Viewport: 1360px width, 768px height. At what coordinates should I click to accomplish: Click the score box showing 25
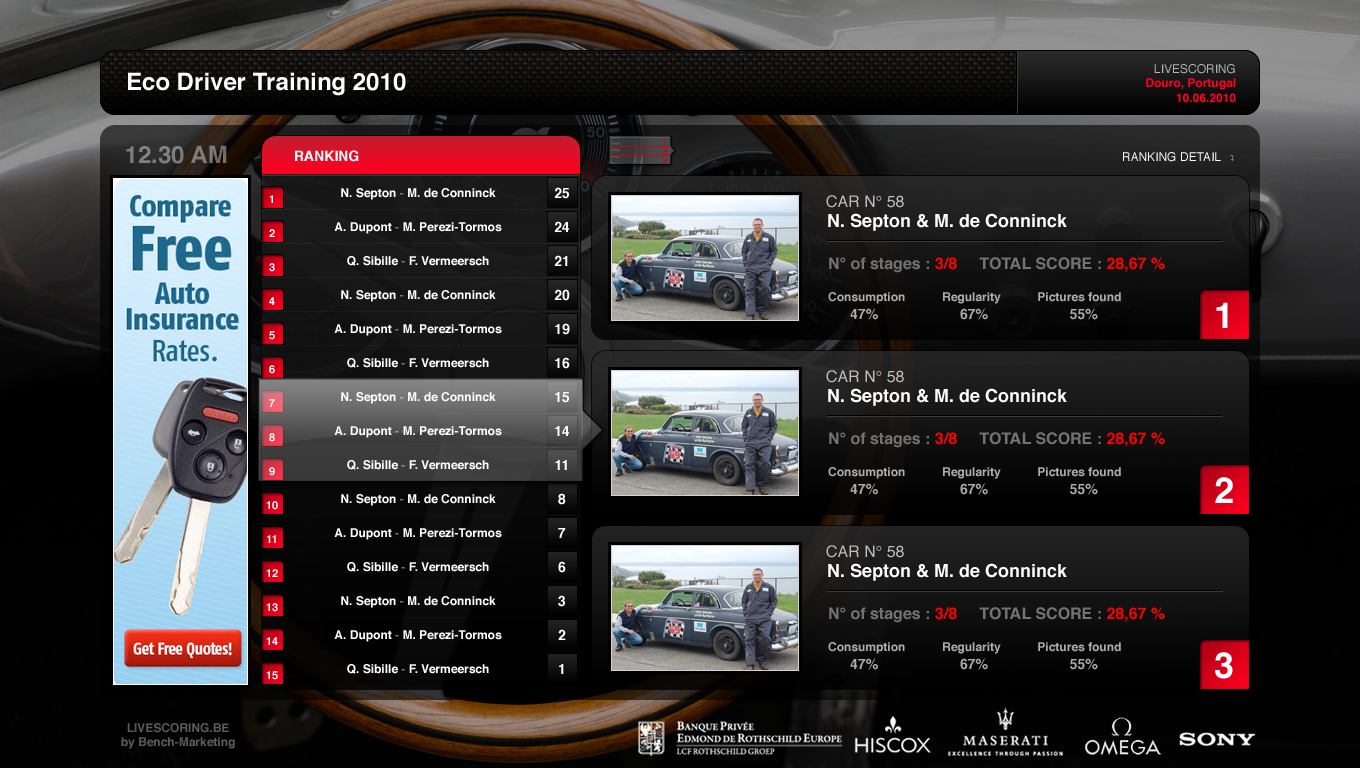[562, 193]
